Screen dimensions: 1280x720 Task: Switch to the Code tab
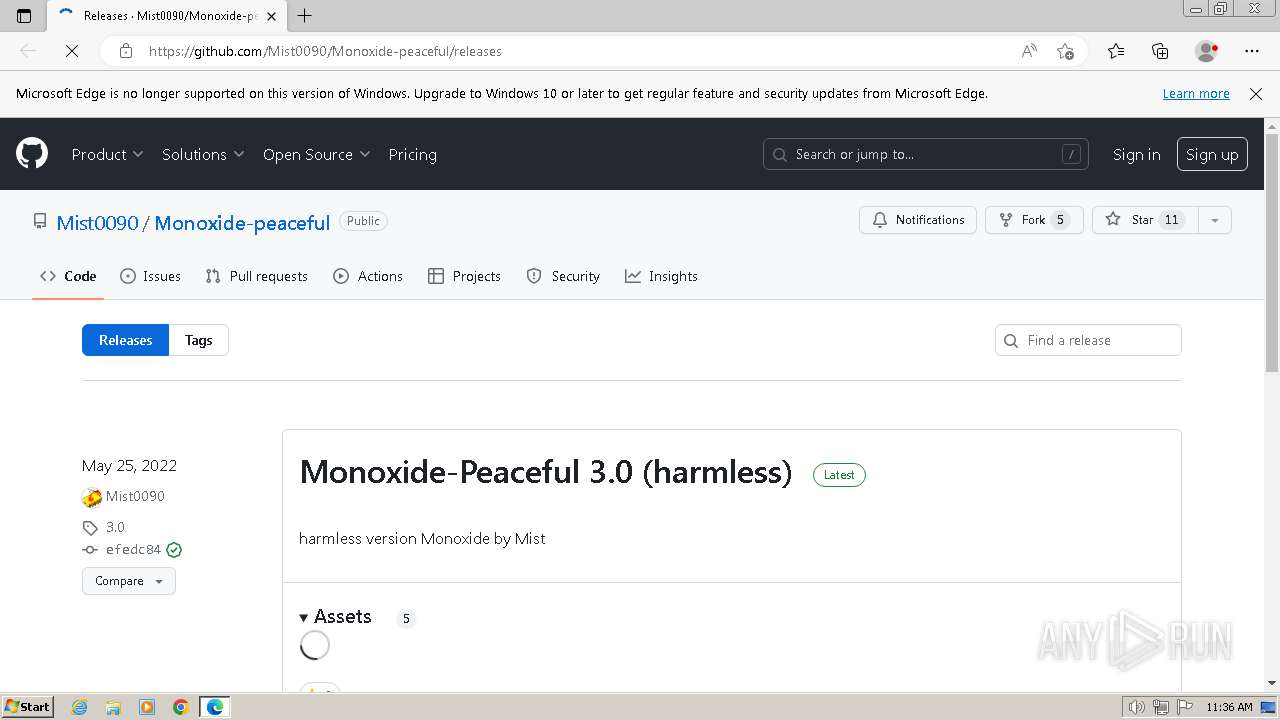[68, 276]
